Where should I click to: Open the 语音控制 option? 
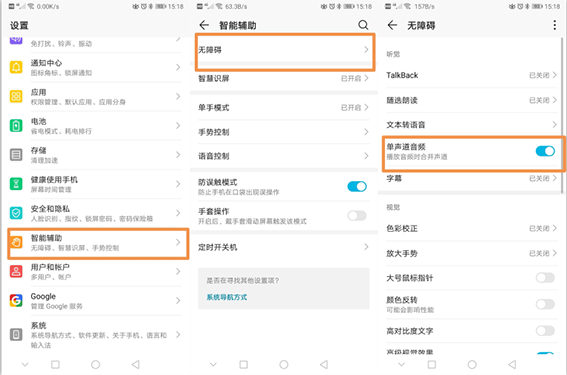pyautogui.click(x=284, y=156)
